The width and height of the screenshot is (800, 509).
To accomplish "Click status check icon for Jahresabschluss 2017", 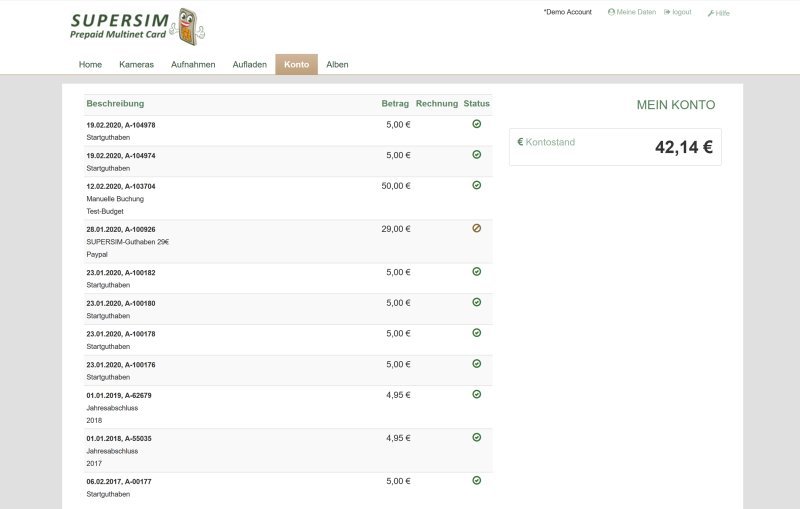I will pyautogui.click(x=477, y=437).
